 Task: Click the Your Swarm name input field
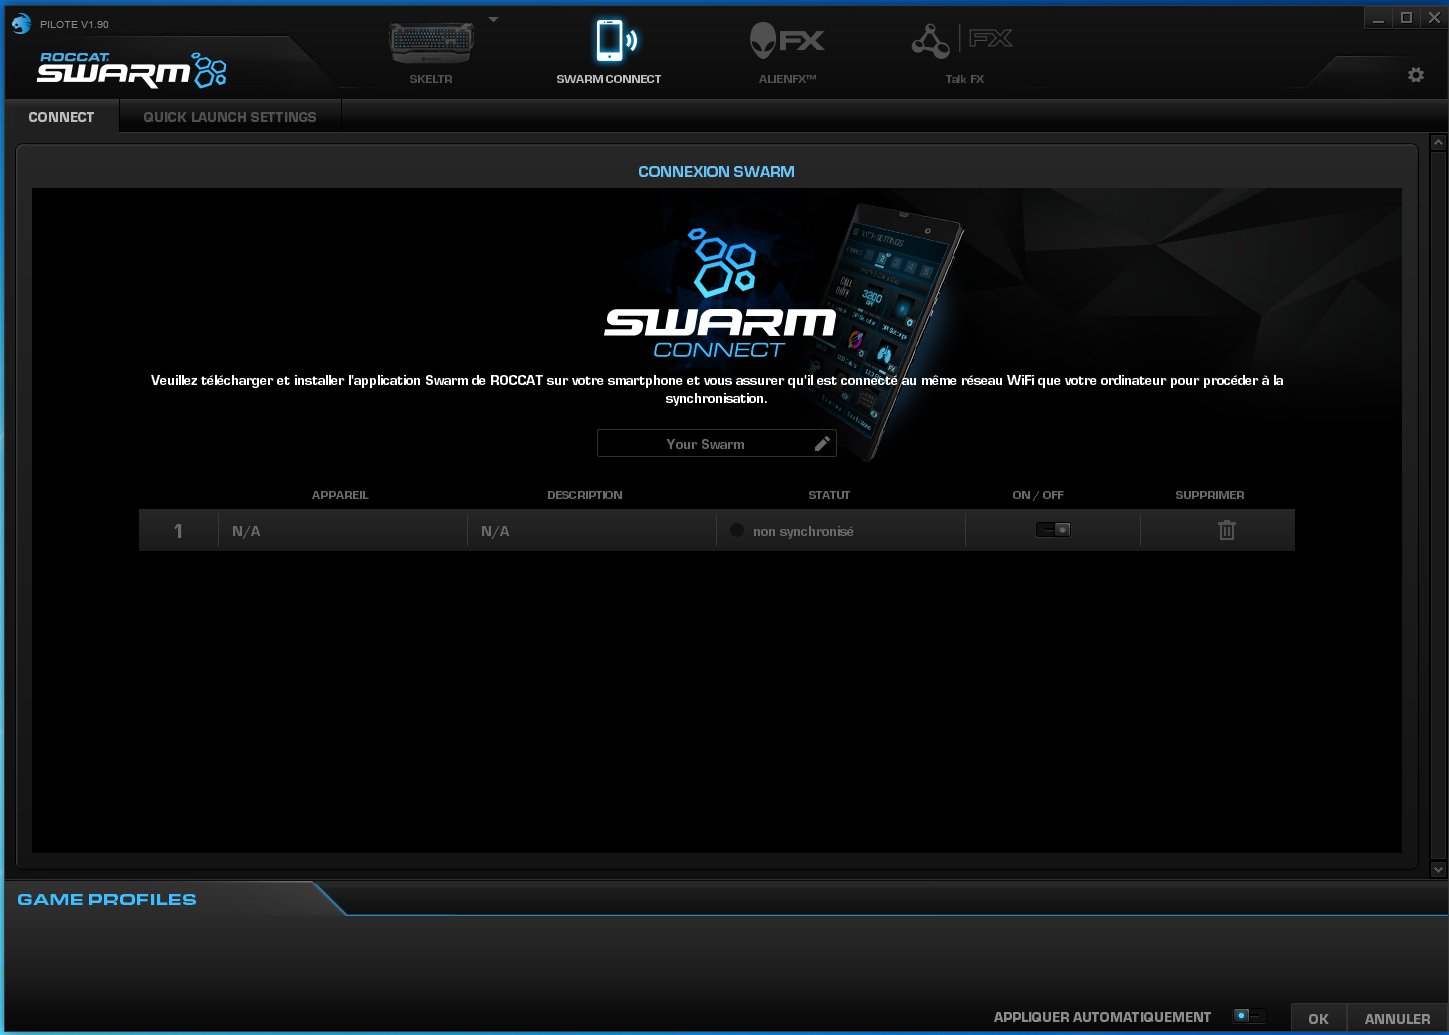(x=705, y=443)
